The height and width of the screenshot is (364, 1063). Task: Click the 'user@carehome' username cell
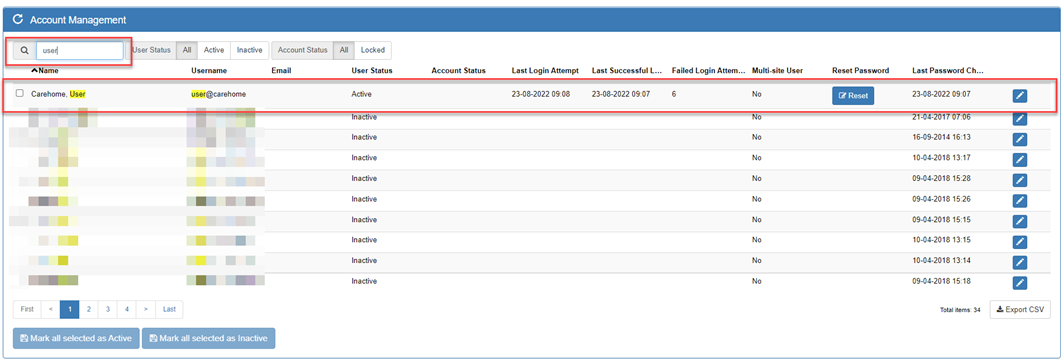[x=218, y=94]
